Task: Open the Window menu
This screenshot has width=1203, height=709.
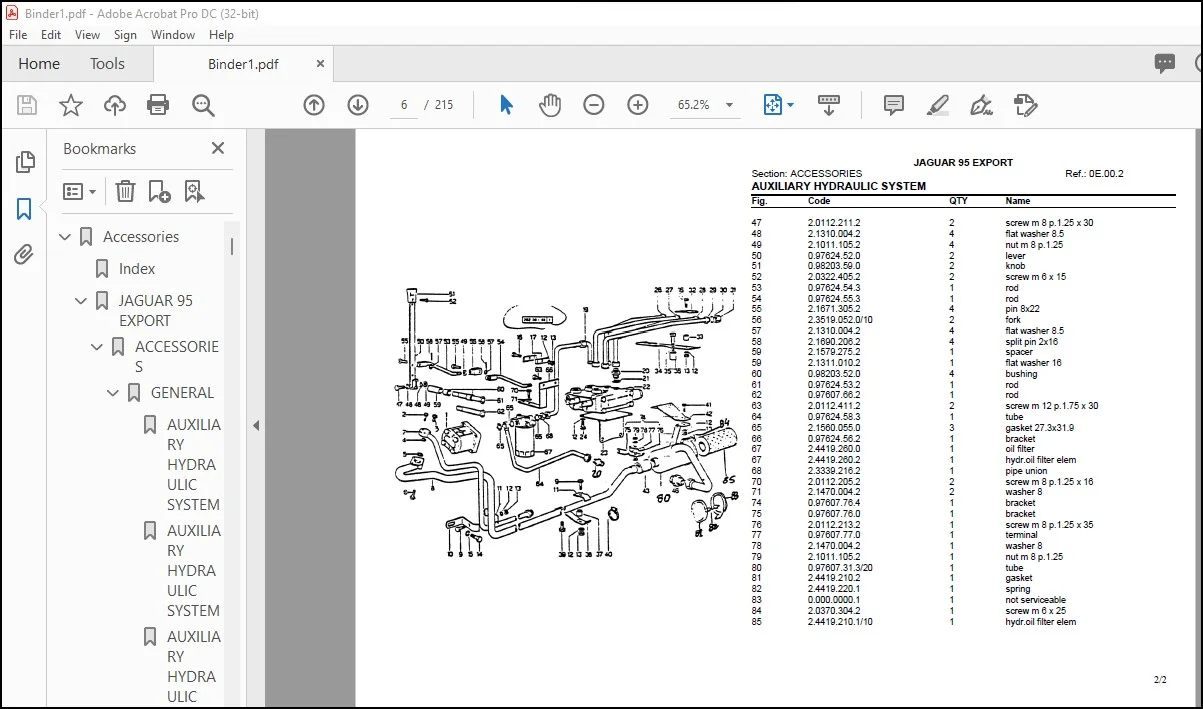Action: click(173, 34)
